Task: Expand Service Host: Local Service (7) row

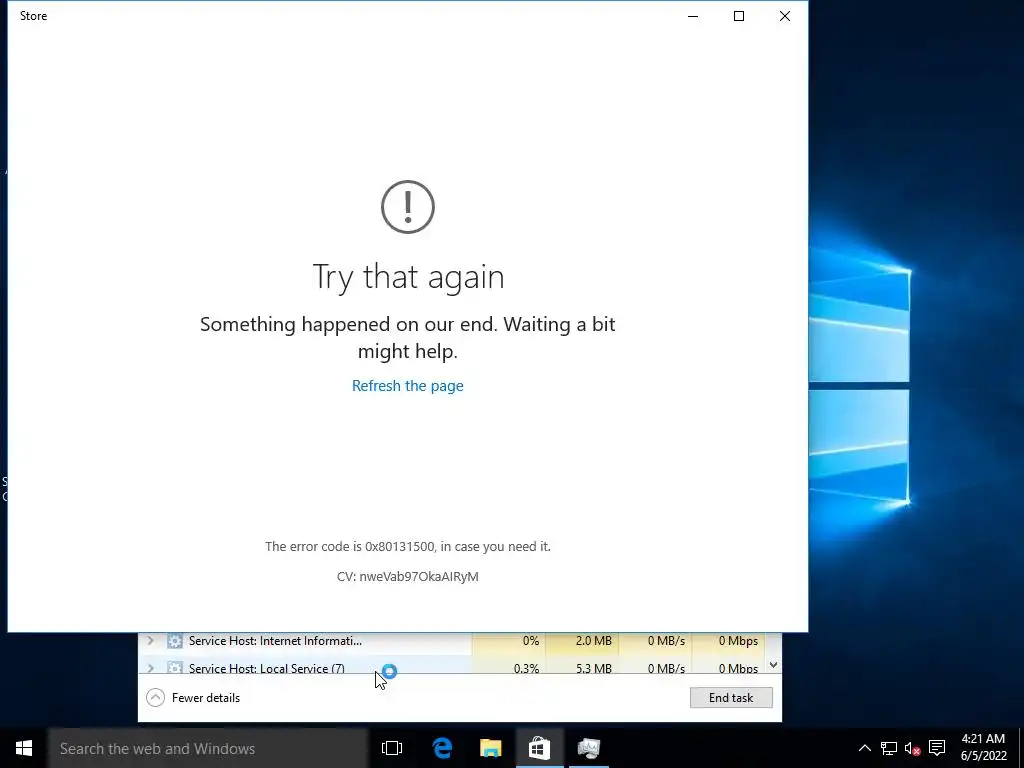Action: (151, 668)
